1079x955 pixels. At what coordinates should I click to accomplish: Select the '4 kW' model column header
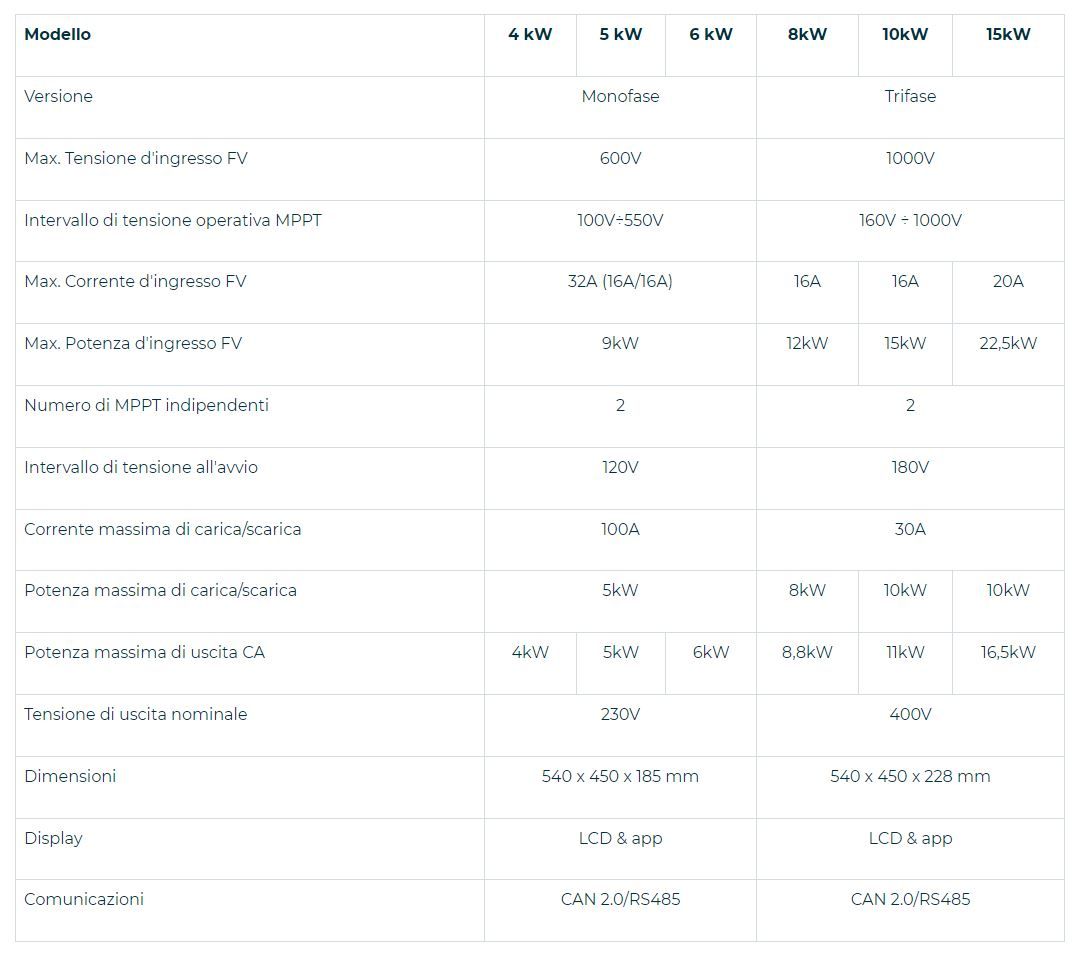pyautogui.click(x=530, y=35)
